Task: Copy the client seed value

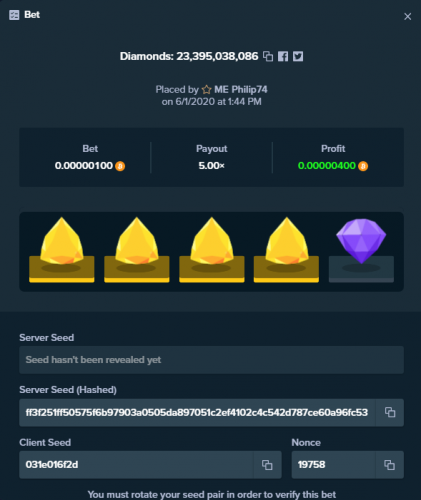Action: [267, 465]
